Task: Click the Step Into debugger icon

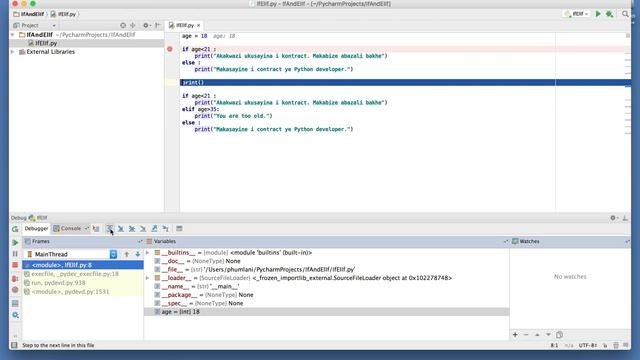Action: coord(121,229)
